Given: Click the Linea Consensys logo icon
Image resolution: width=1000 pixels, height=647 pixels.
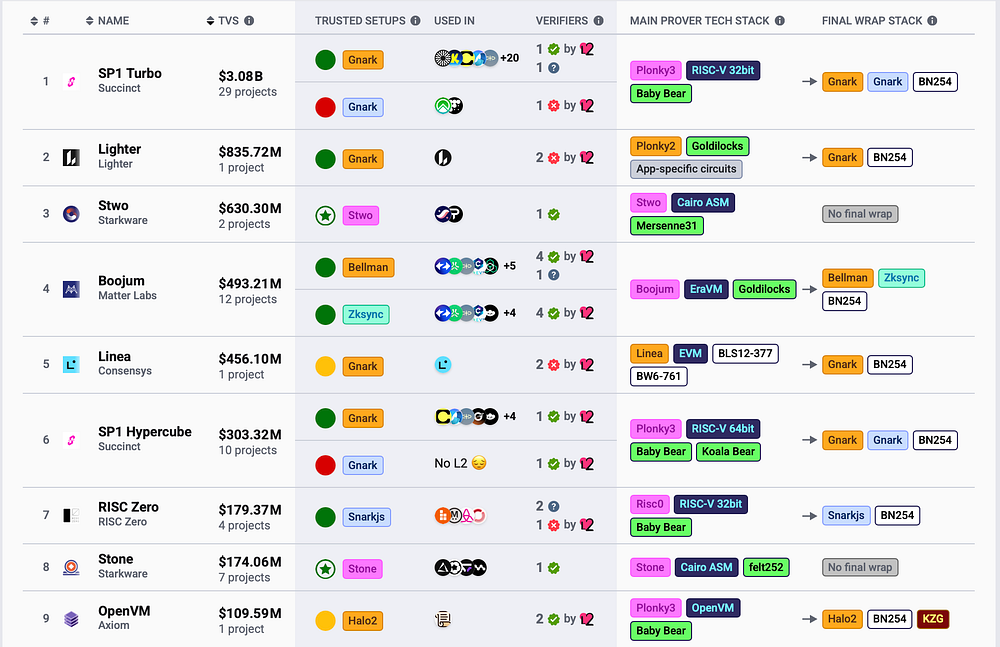Looking at the screenshot, I should coord(71,364).
